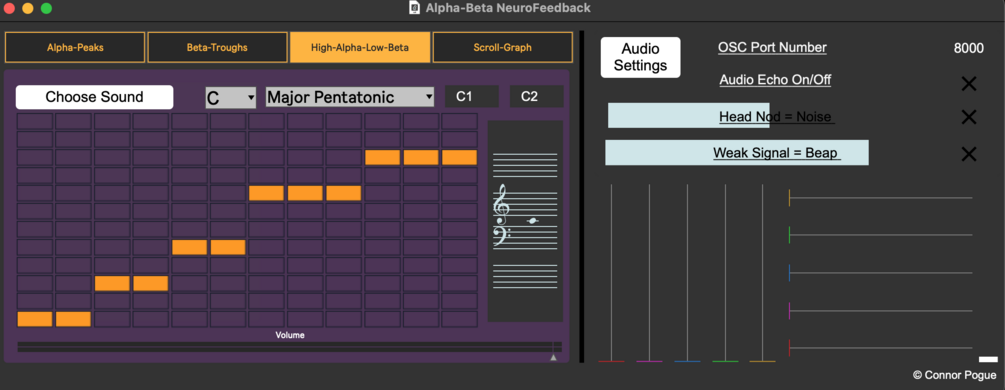Toggle Audio Echo On/Off X mark
Screen dimensions: 1005x390
click(x=968, y=83)
